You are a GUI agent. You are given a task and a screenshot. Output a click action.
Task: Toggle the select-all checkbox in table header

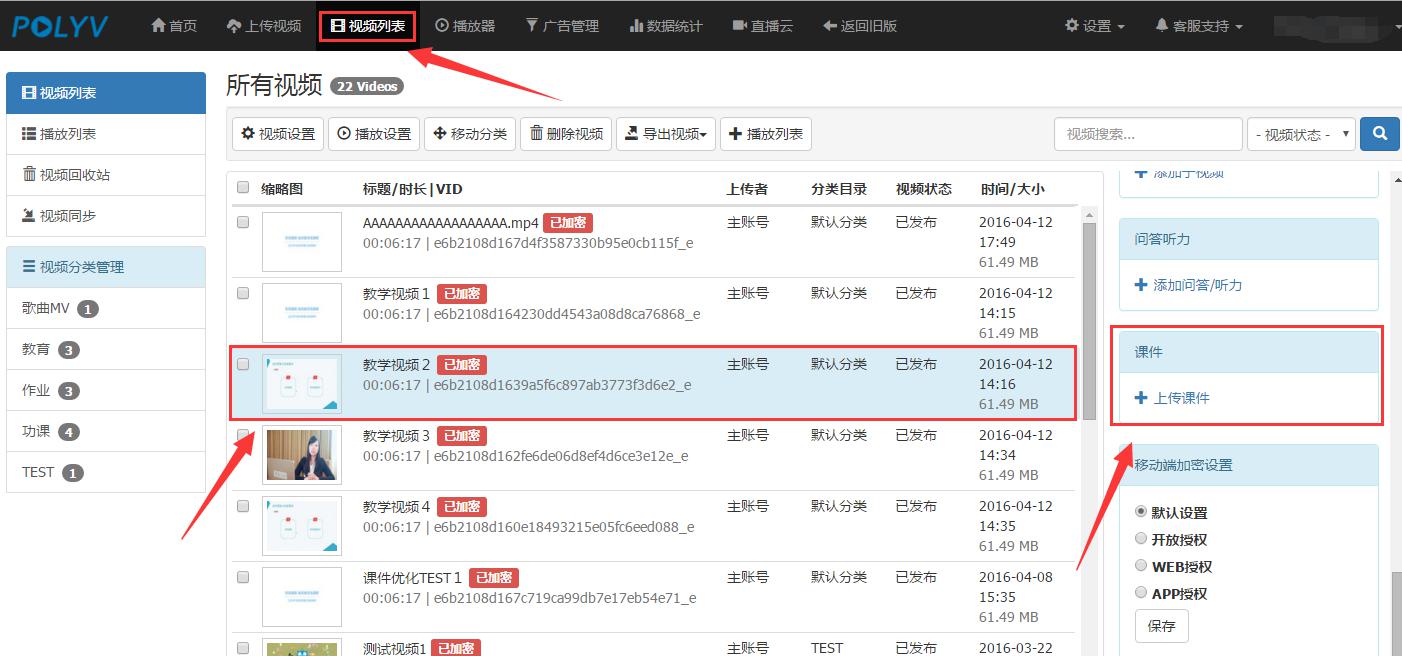[243, 188]
